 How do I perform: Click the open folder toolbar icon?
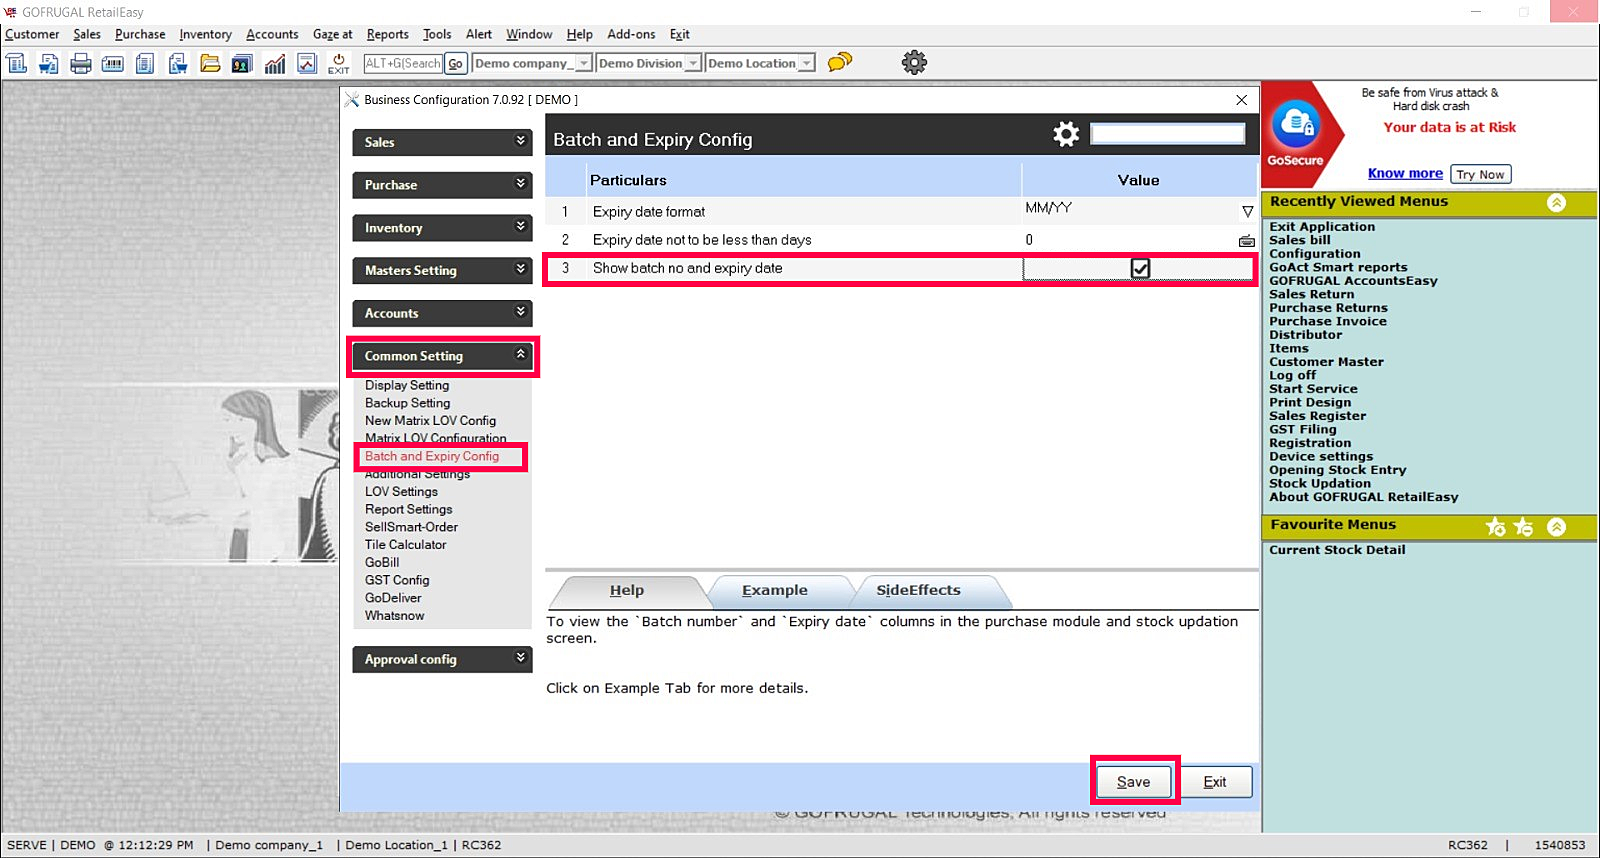point(210,63)
